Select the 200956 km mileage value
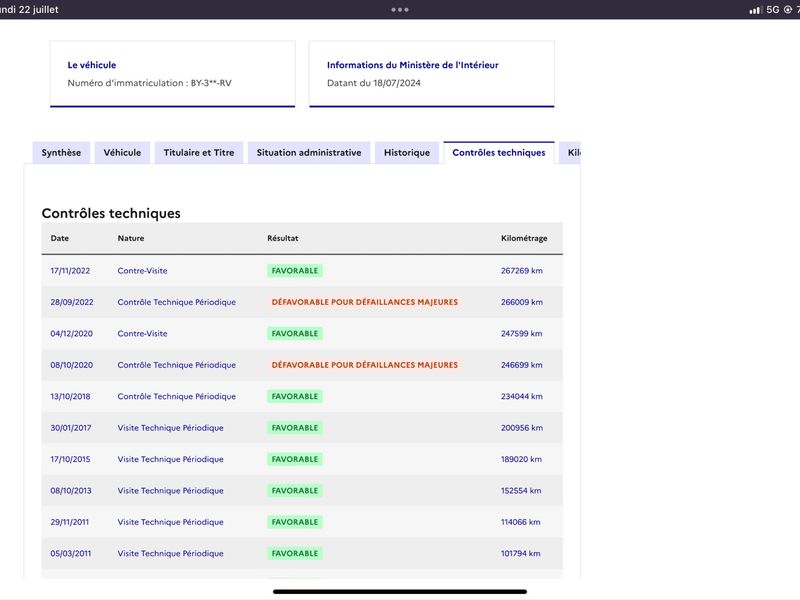The image size is (800, 600). point(521,428)
